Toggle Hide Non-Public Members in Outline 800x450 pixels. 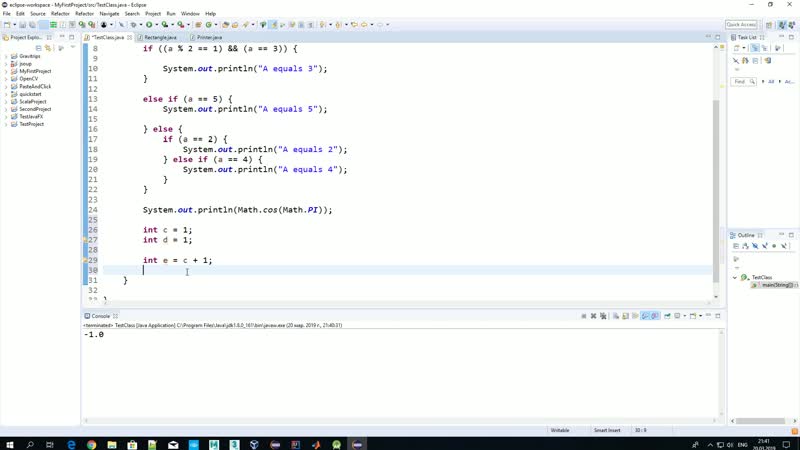point(774,246)
